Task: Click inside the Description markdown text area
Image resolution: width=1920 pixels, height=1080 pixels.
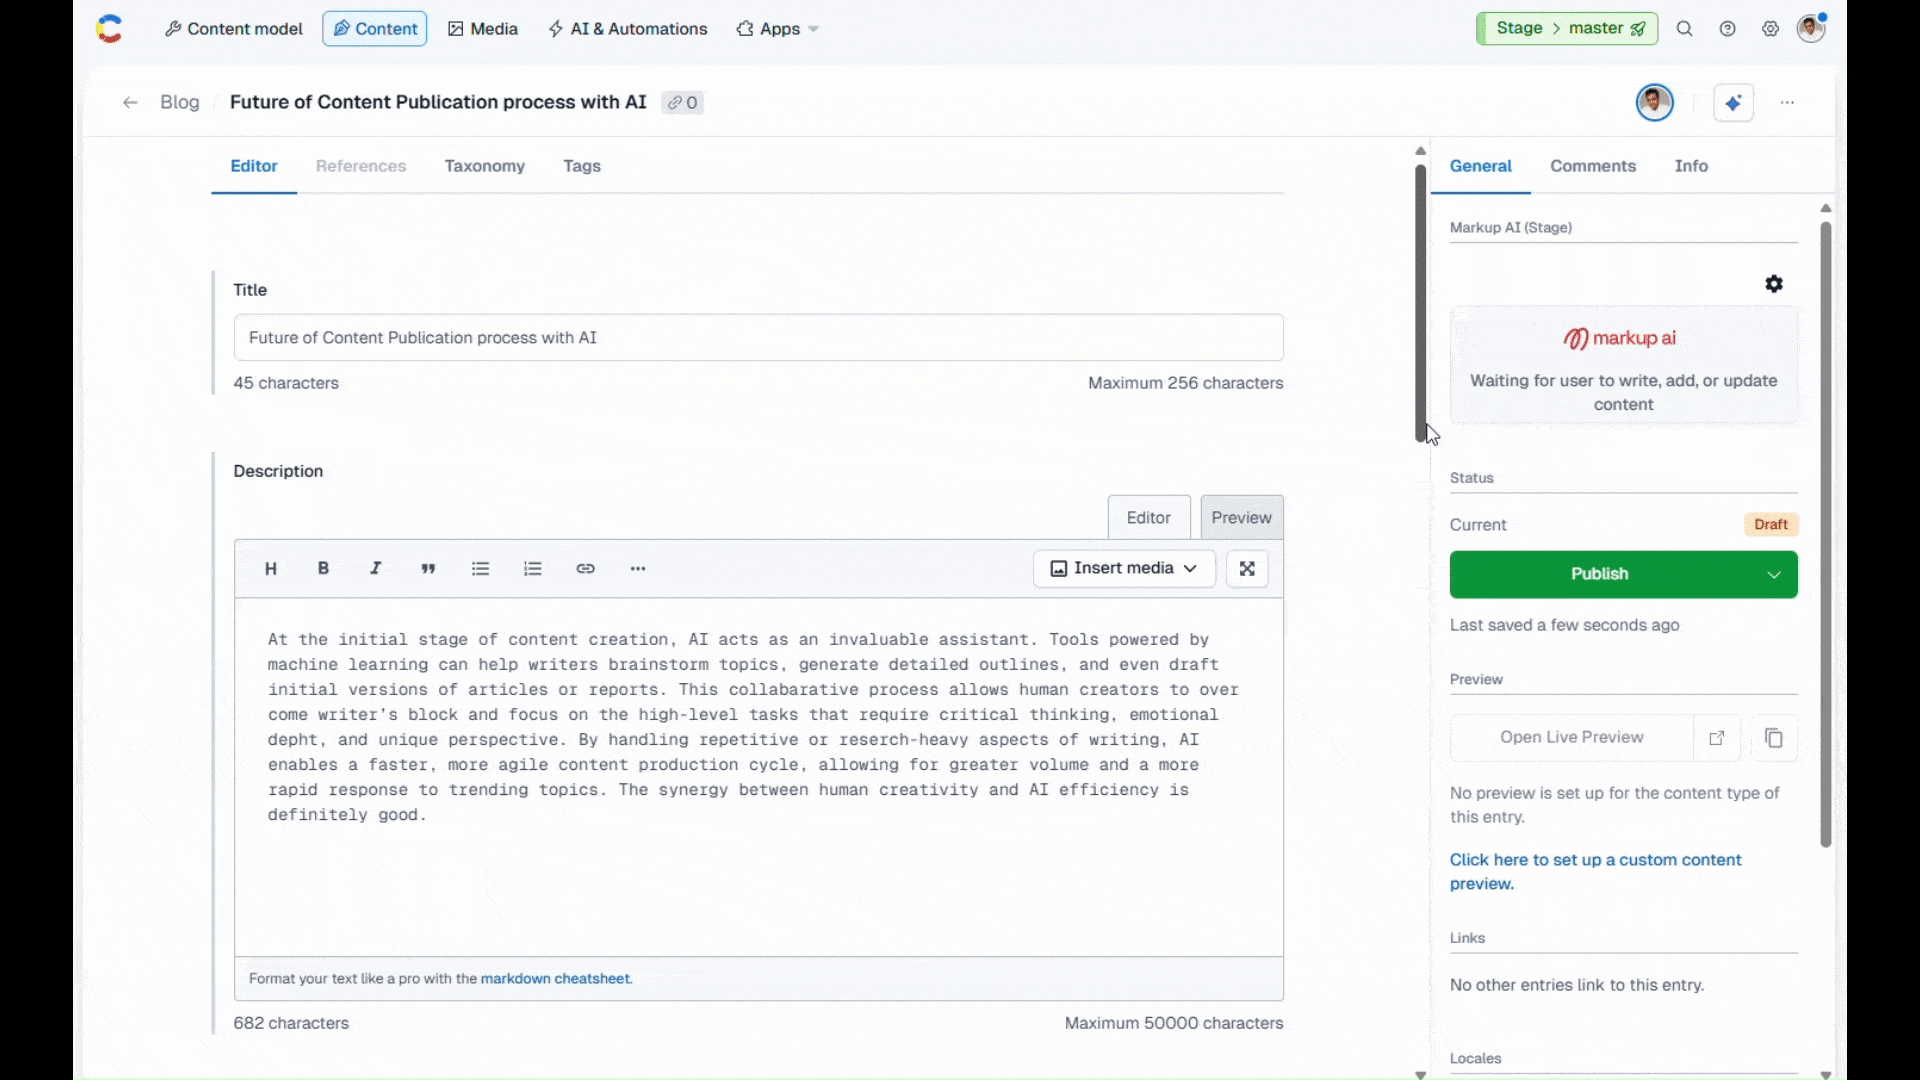Action: pyautogui.click(x=758, y=777)
